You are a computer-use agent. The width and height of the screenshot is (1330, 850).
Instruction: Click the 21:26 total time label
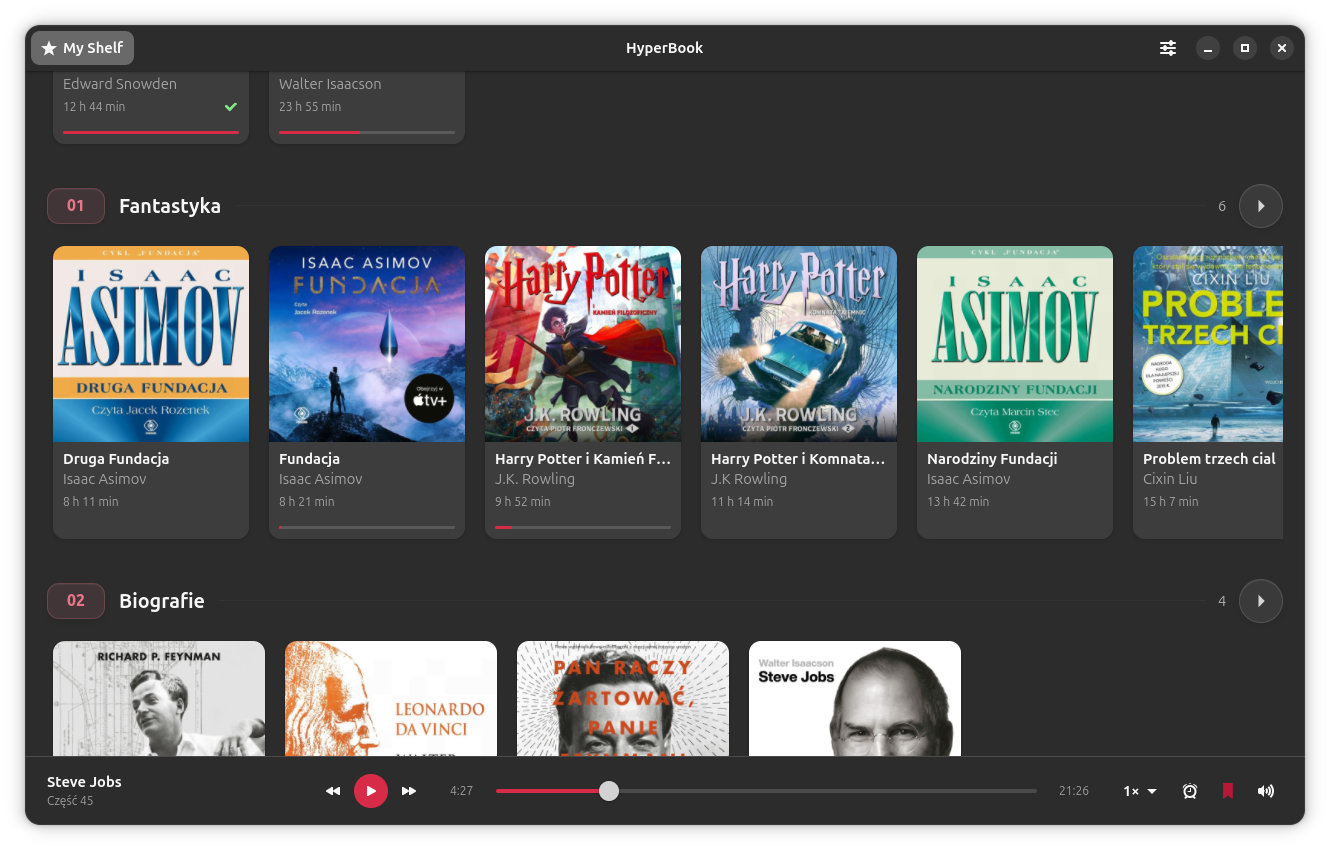tap(1074, 791)
